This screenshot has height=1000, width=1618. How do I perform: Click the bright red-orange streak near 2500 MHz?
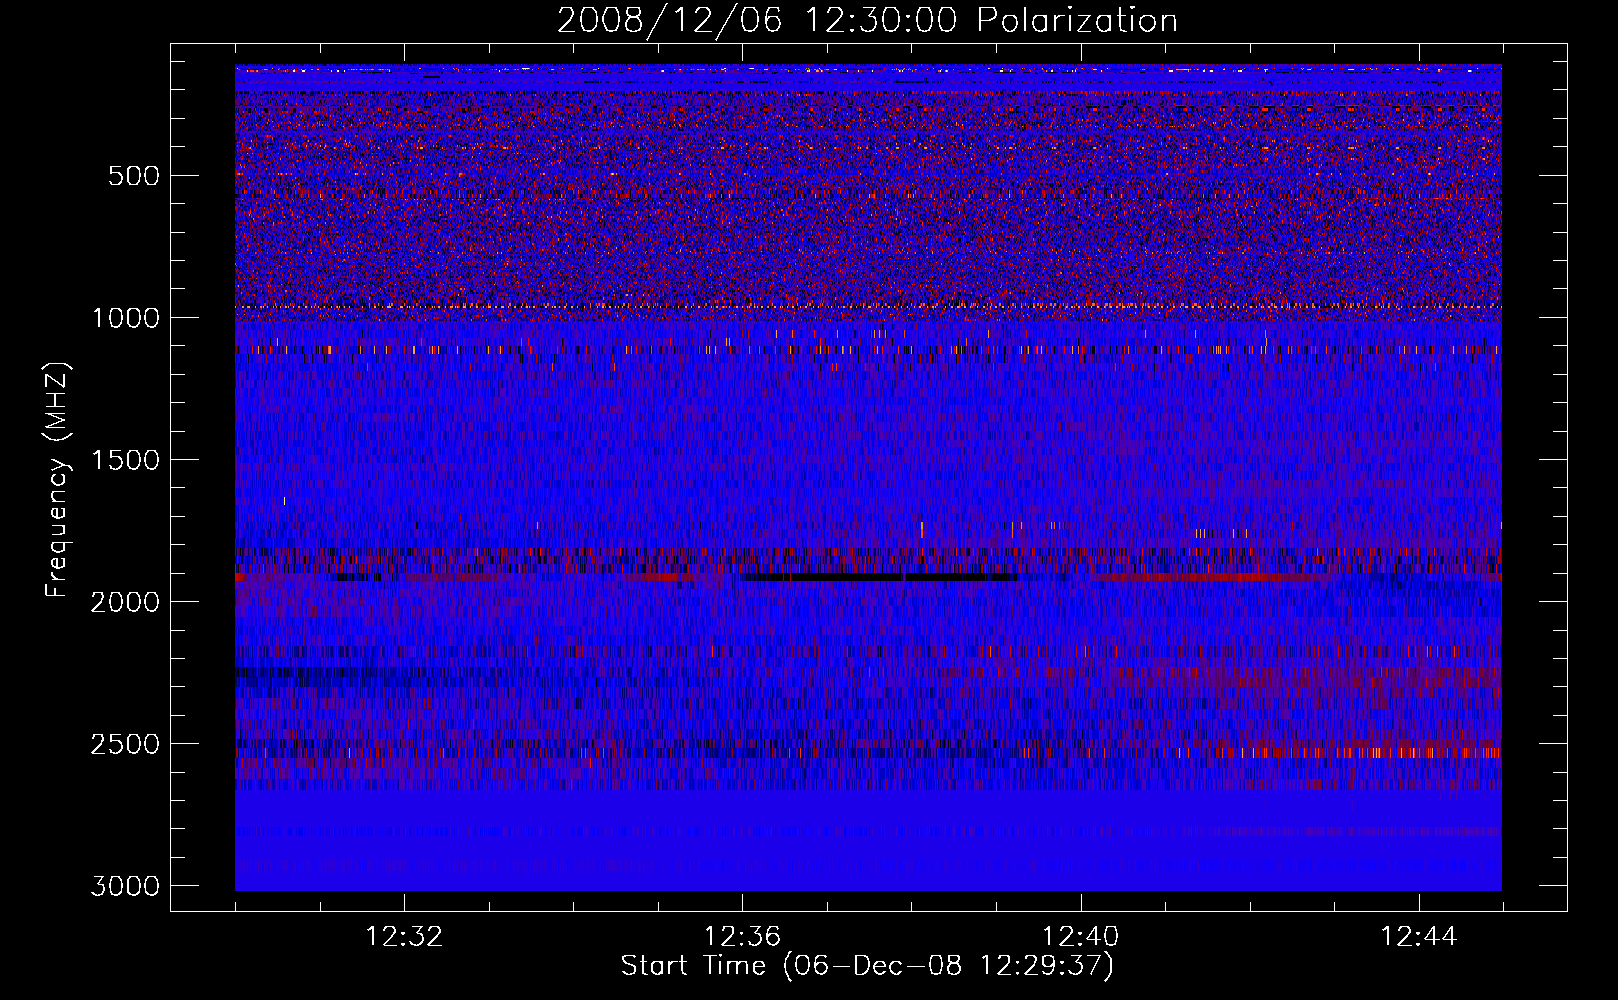(1365, 752)
